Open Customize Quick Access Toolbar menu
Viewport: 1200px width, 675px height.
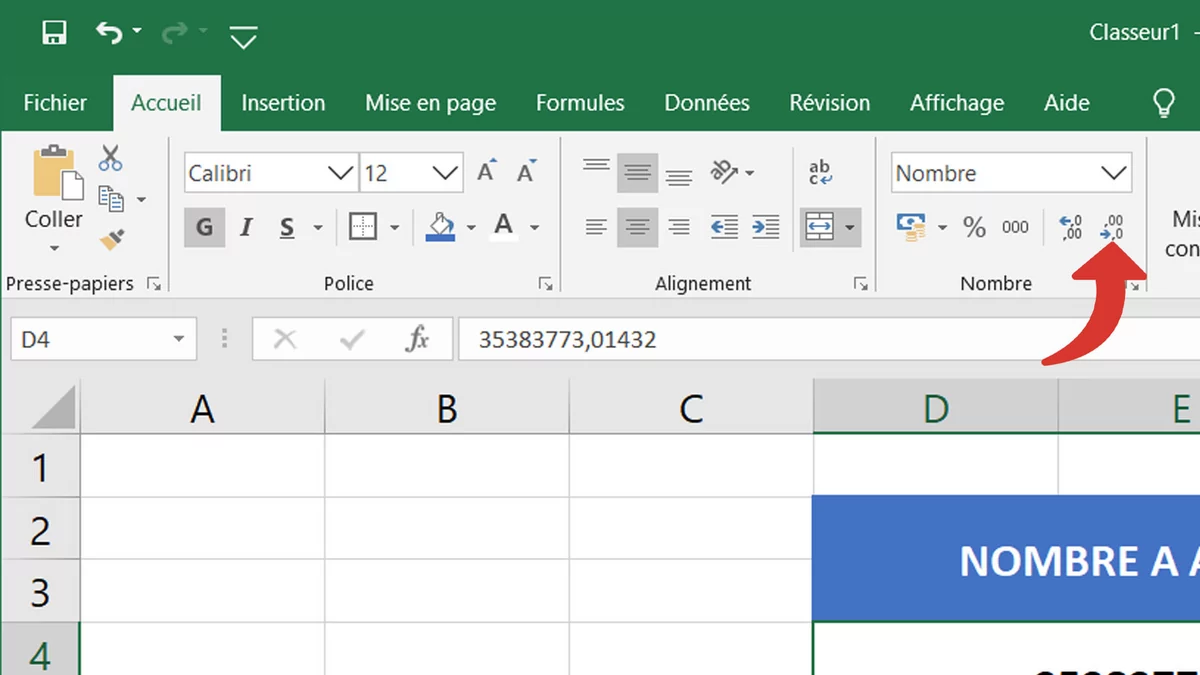(x=243, y=38)
